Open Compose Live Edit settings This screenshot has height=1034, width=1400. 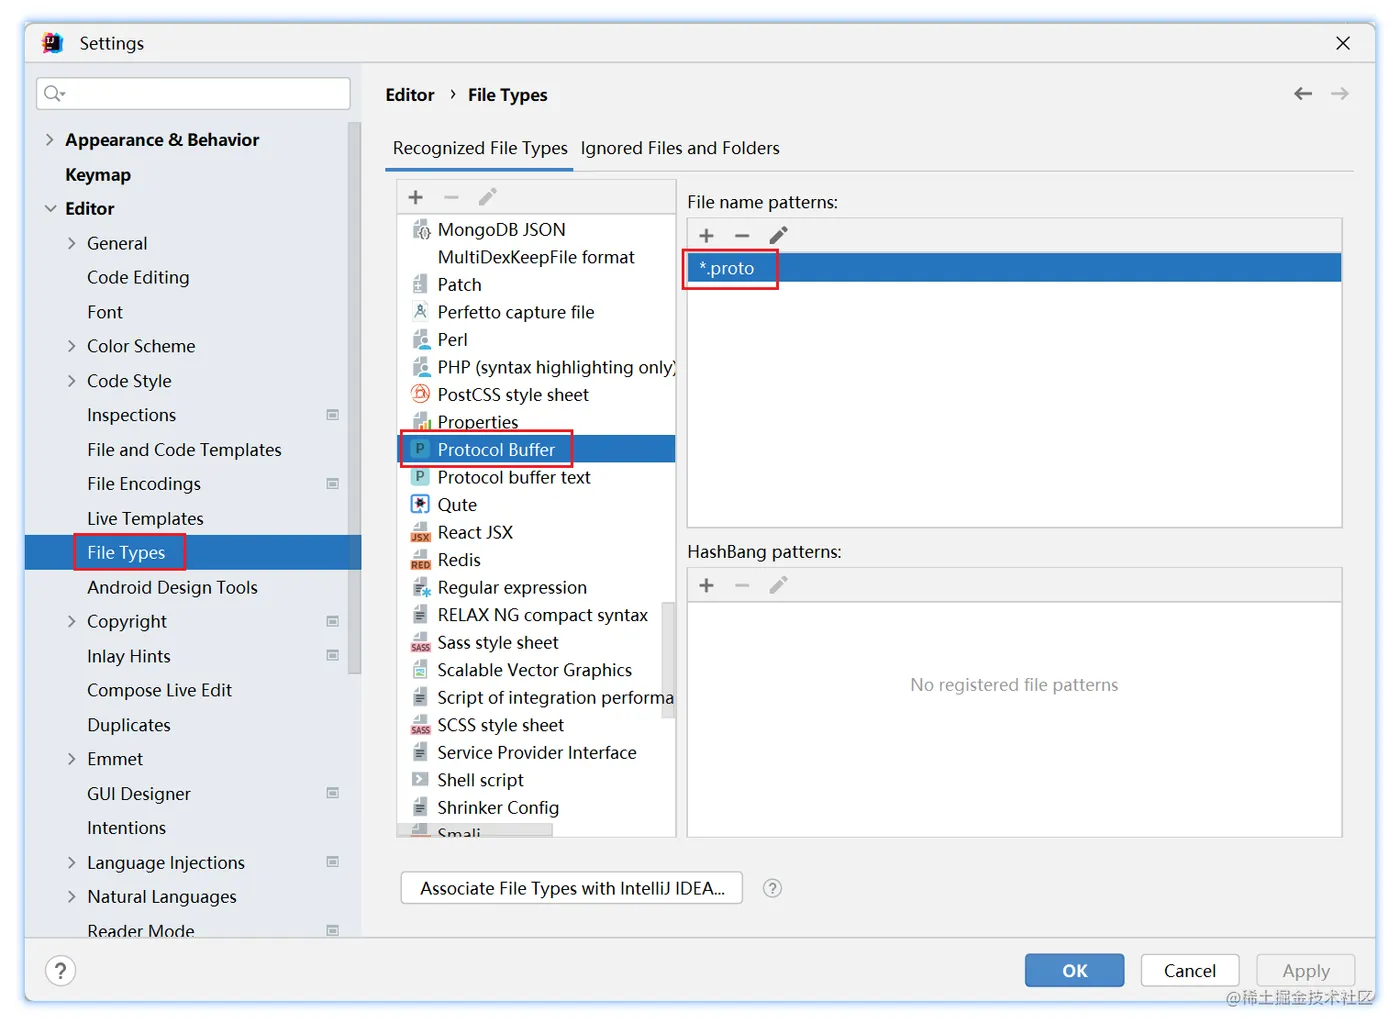tap(159, 690)
